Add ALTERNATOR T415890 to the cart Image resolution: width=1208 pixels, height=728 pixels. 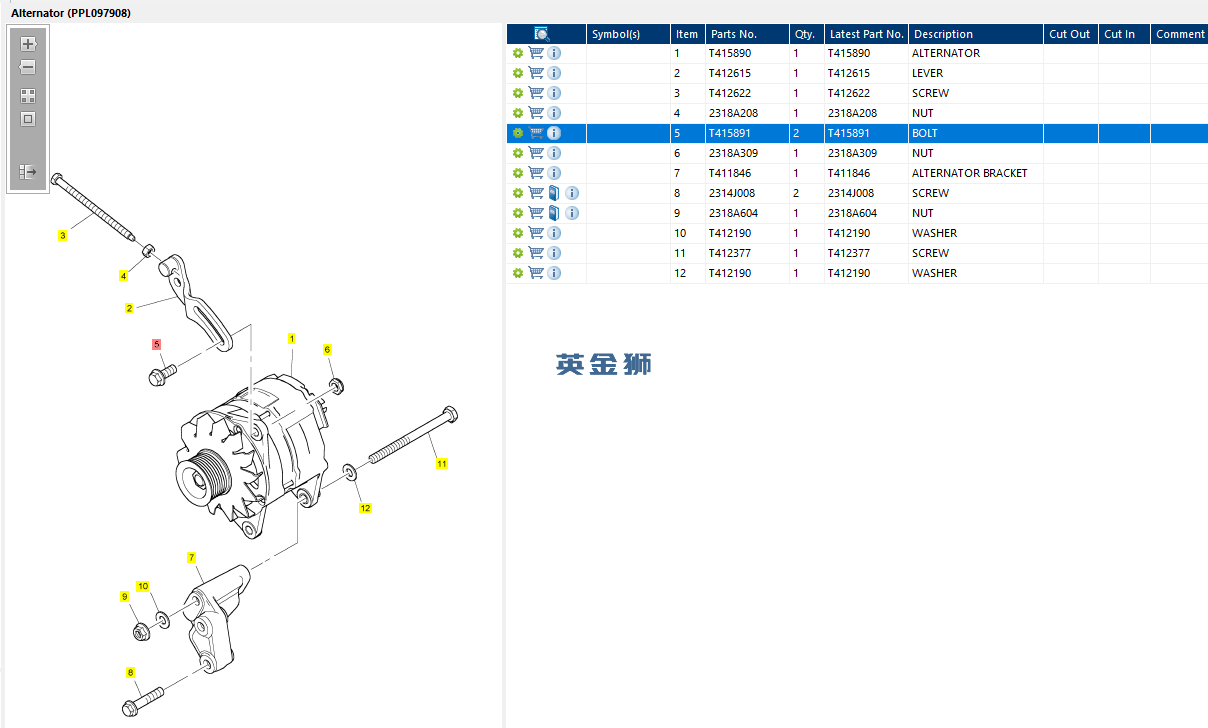click(x=536, y=53)
